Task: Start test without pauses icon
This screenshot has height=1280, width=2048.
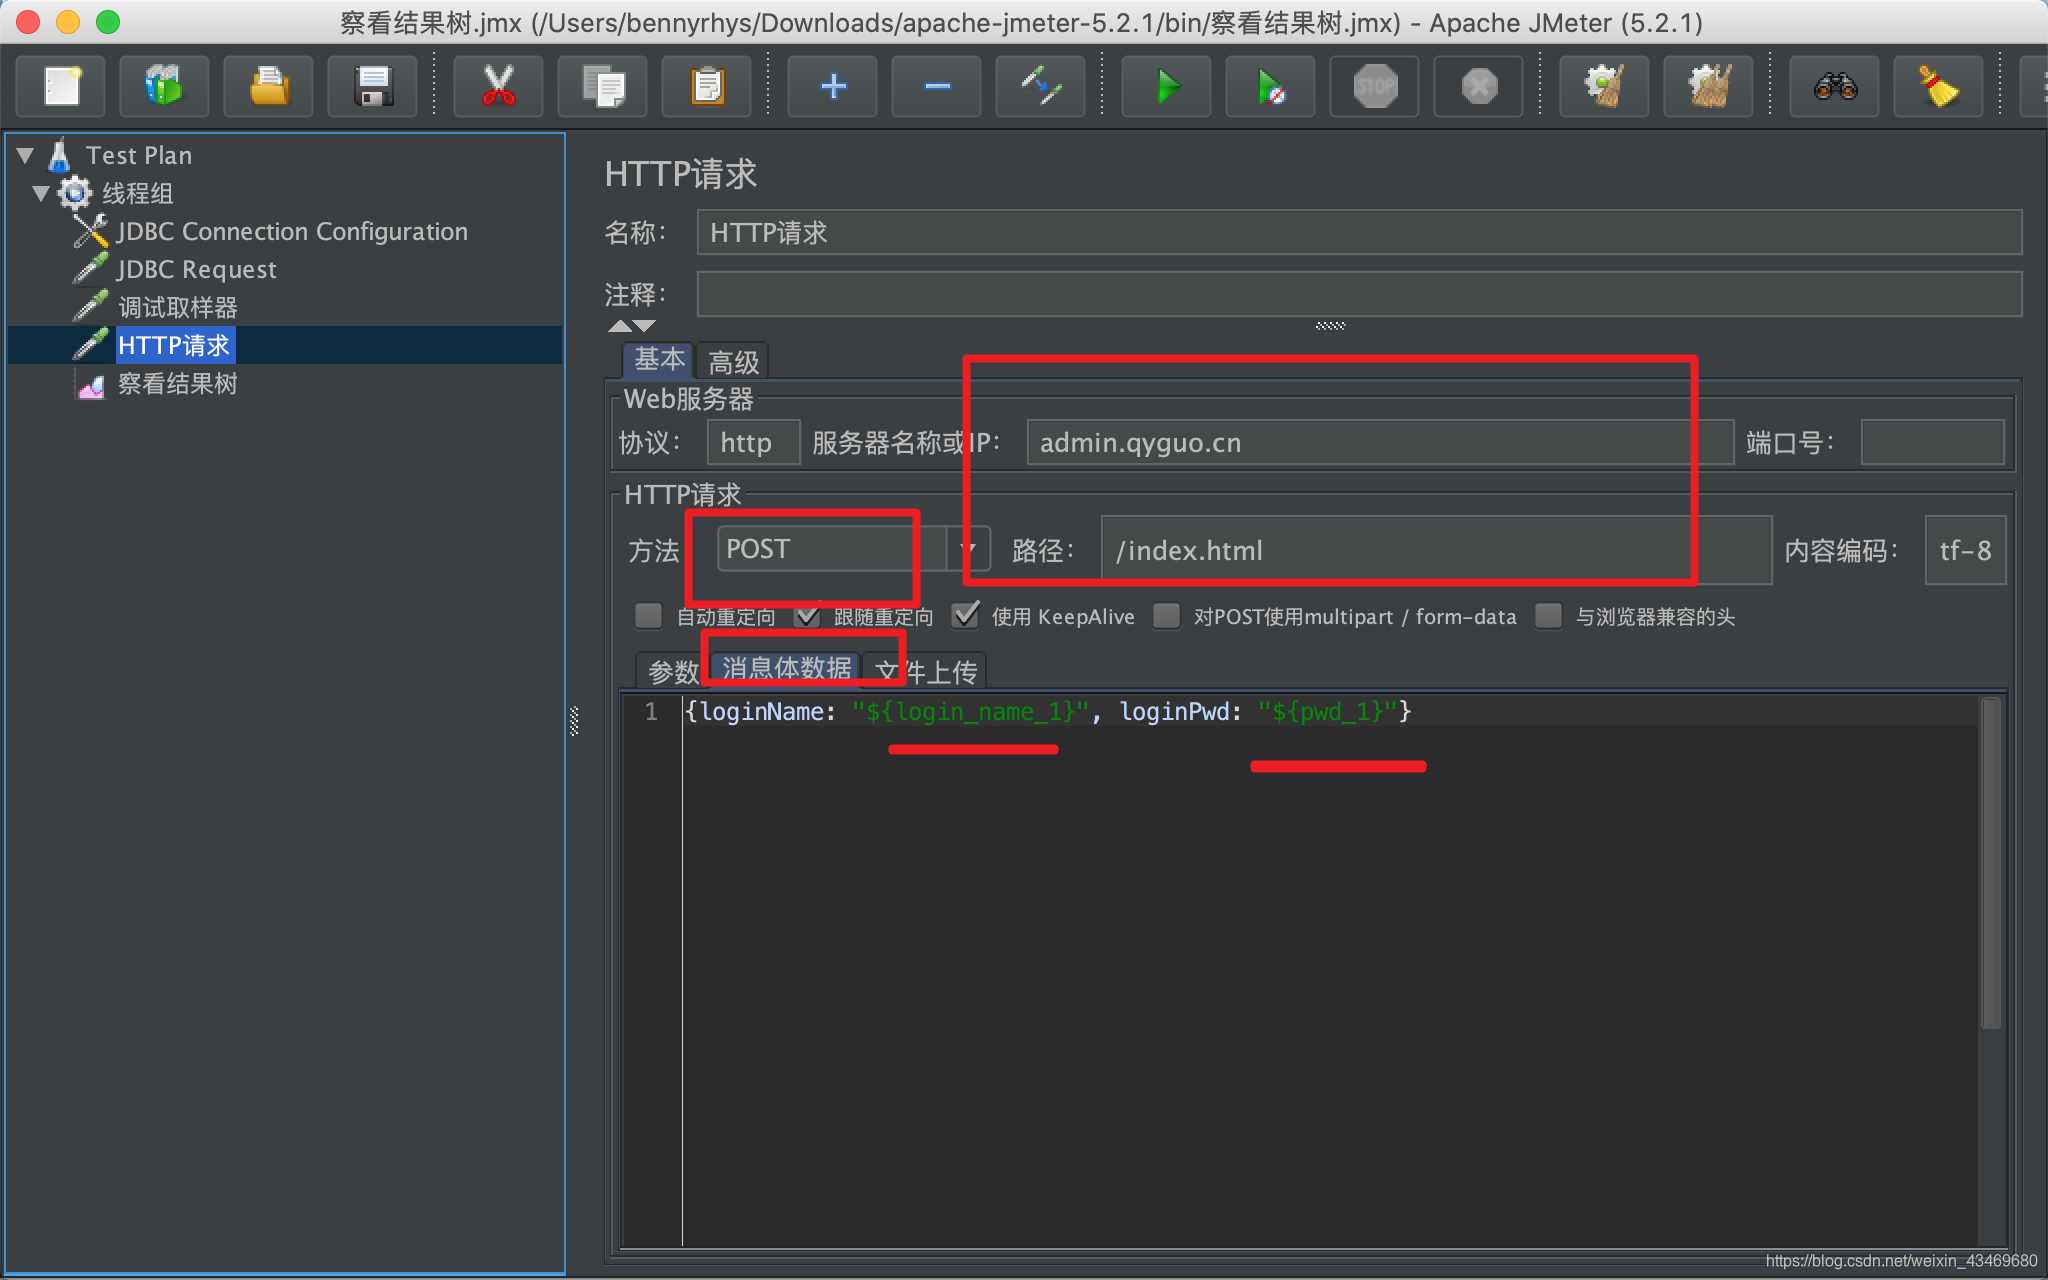Action: pyautogui.click(x=1271, y=86)
